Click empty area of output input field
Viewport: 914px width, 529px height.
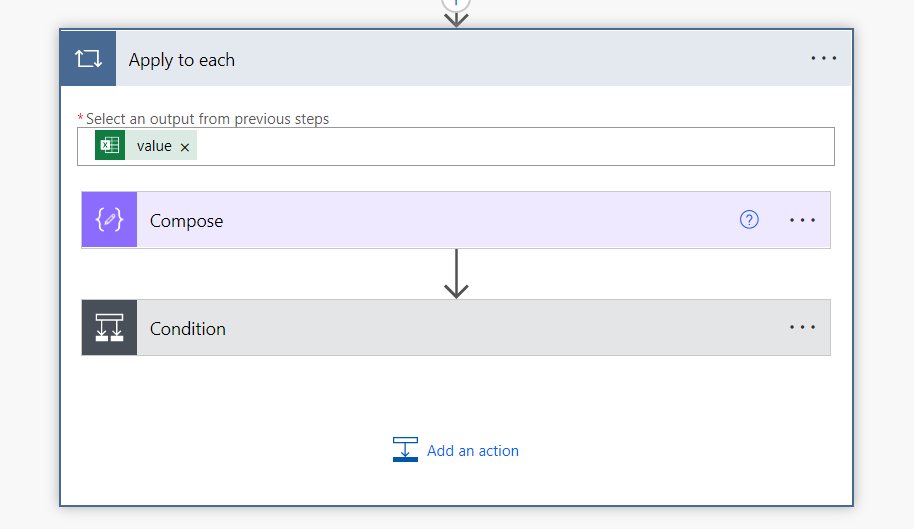pyautogui.click(x=500, y=146)
